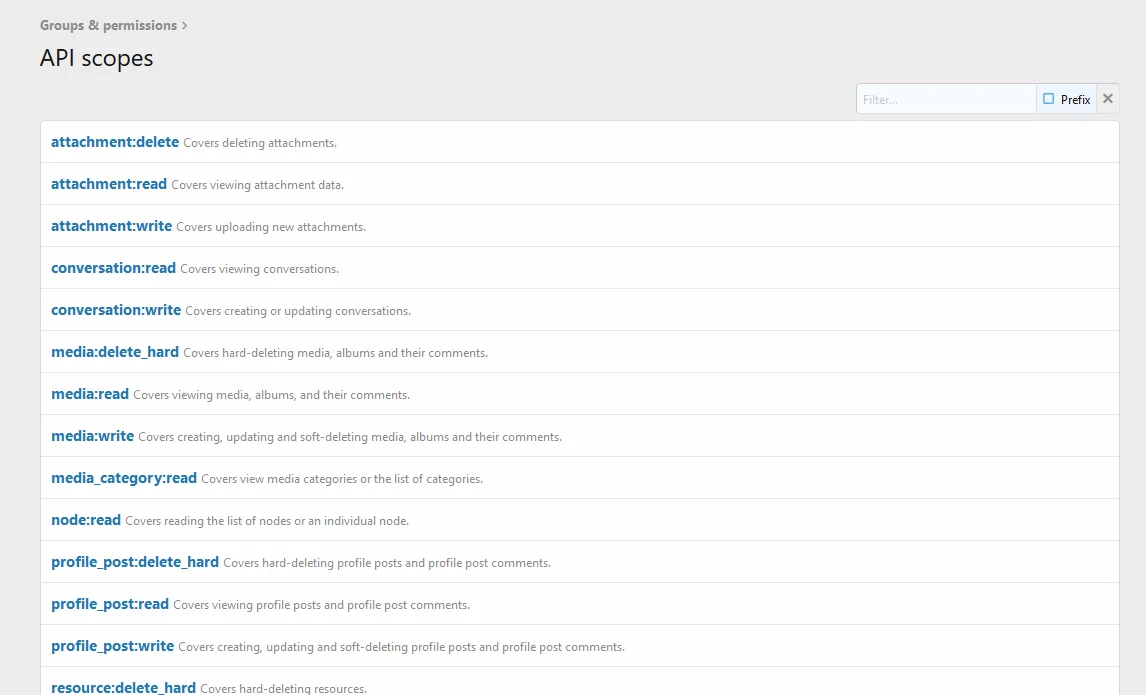Image resolution: width=1146 pixels, height=695 pixels.
Task: Open the media_category:read scope
Action: (124, 478)
